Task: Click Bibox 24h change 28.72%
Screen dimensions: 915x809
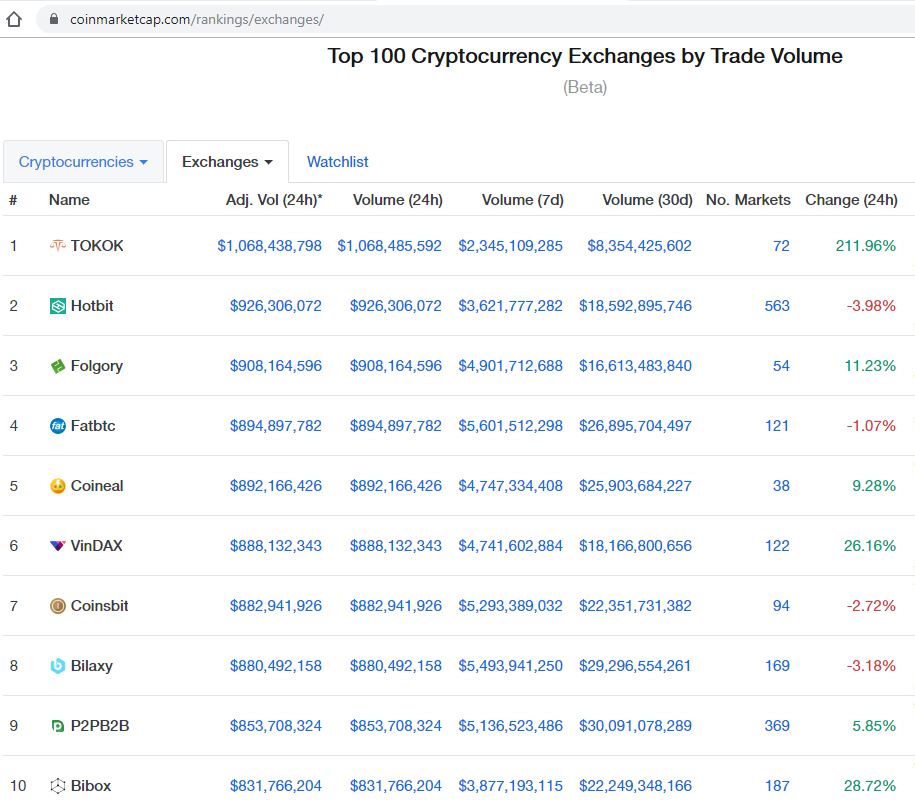Action: point(869,786)
